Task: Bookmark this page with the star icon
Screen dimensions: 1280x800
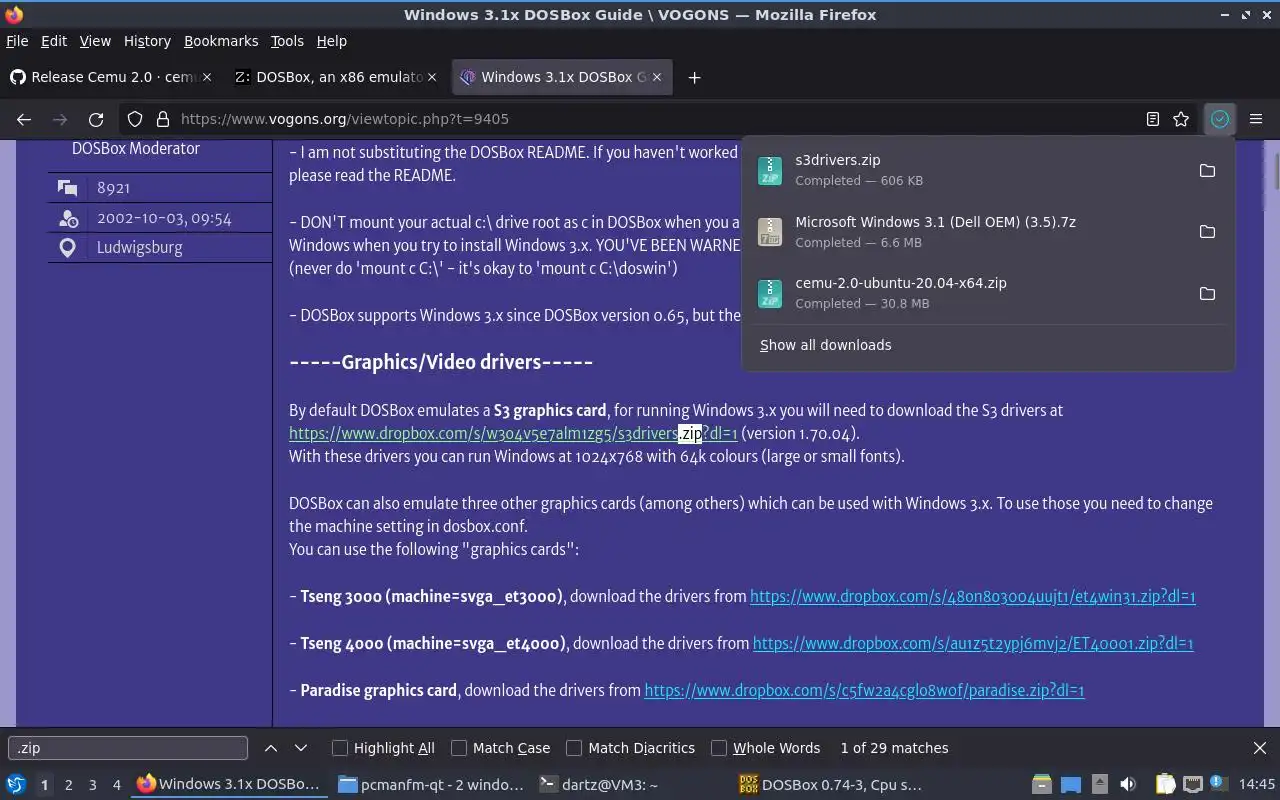Action: click(1181, 119)
